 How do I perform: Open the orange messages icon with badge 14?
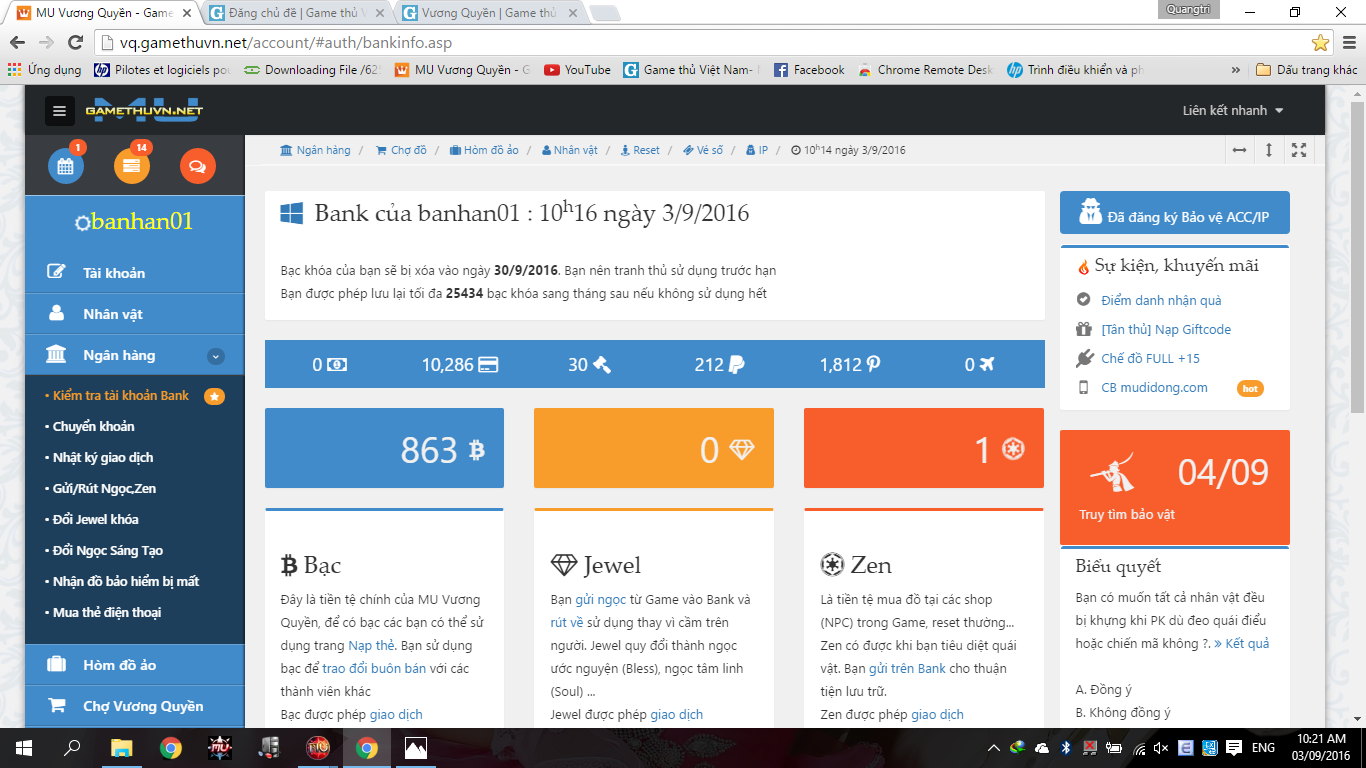pyautogui.click(x=132, y=166)
